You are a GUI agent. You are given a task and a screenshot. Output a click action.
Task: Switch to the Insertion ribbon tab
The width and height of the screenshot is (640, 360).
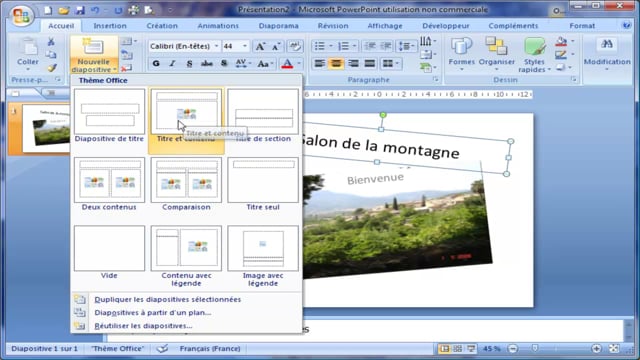110,26
